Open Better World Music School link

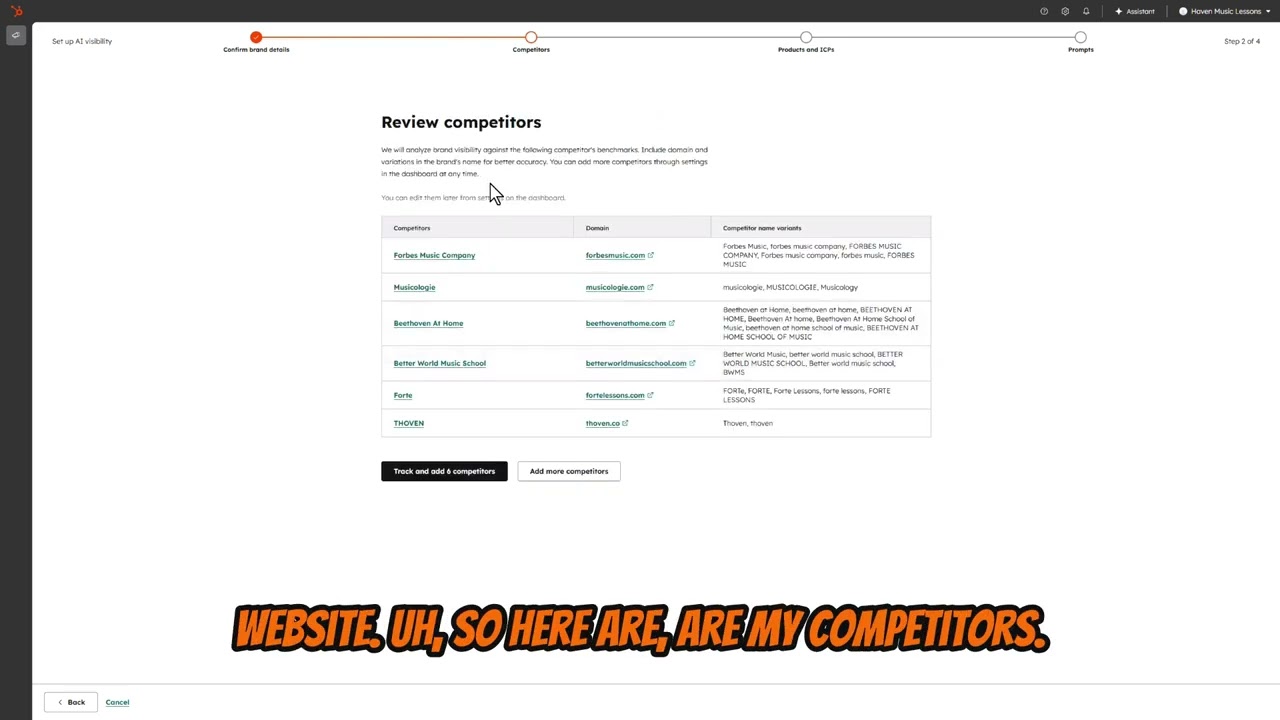[x=439, y=363]
